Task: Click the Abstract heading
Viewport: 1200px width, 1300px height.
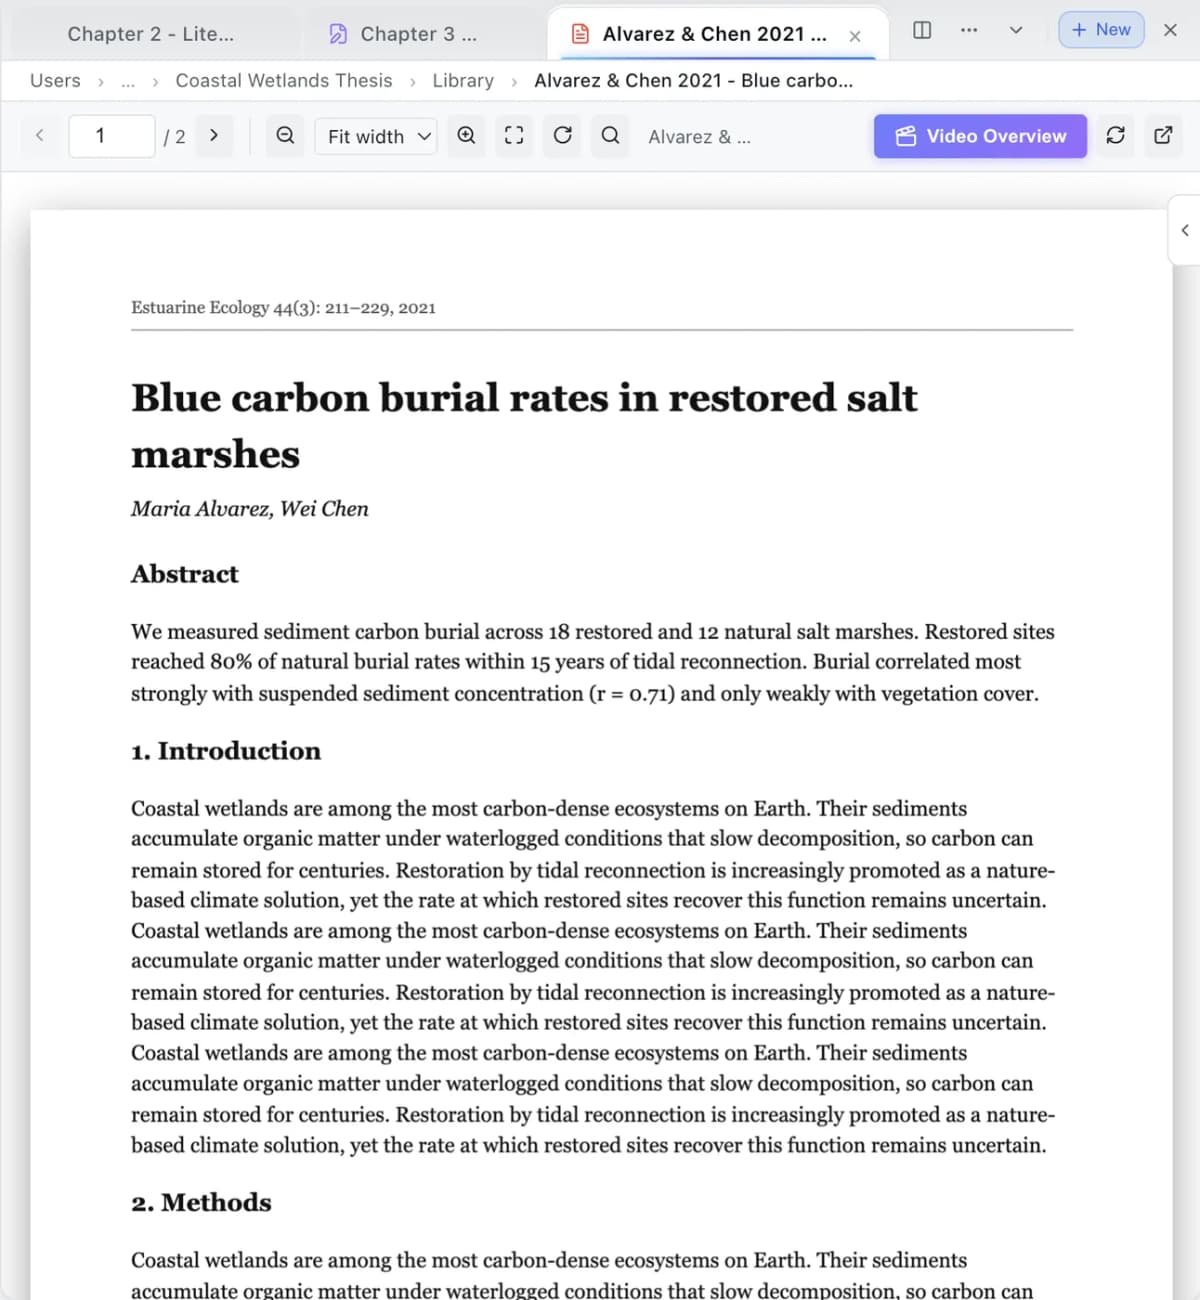Action: 185,574
